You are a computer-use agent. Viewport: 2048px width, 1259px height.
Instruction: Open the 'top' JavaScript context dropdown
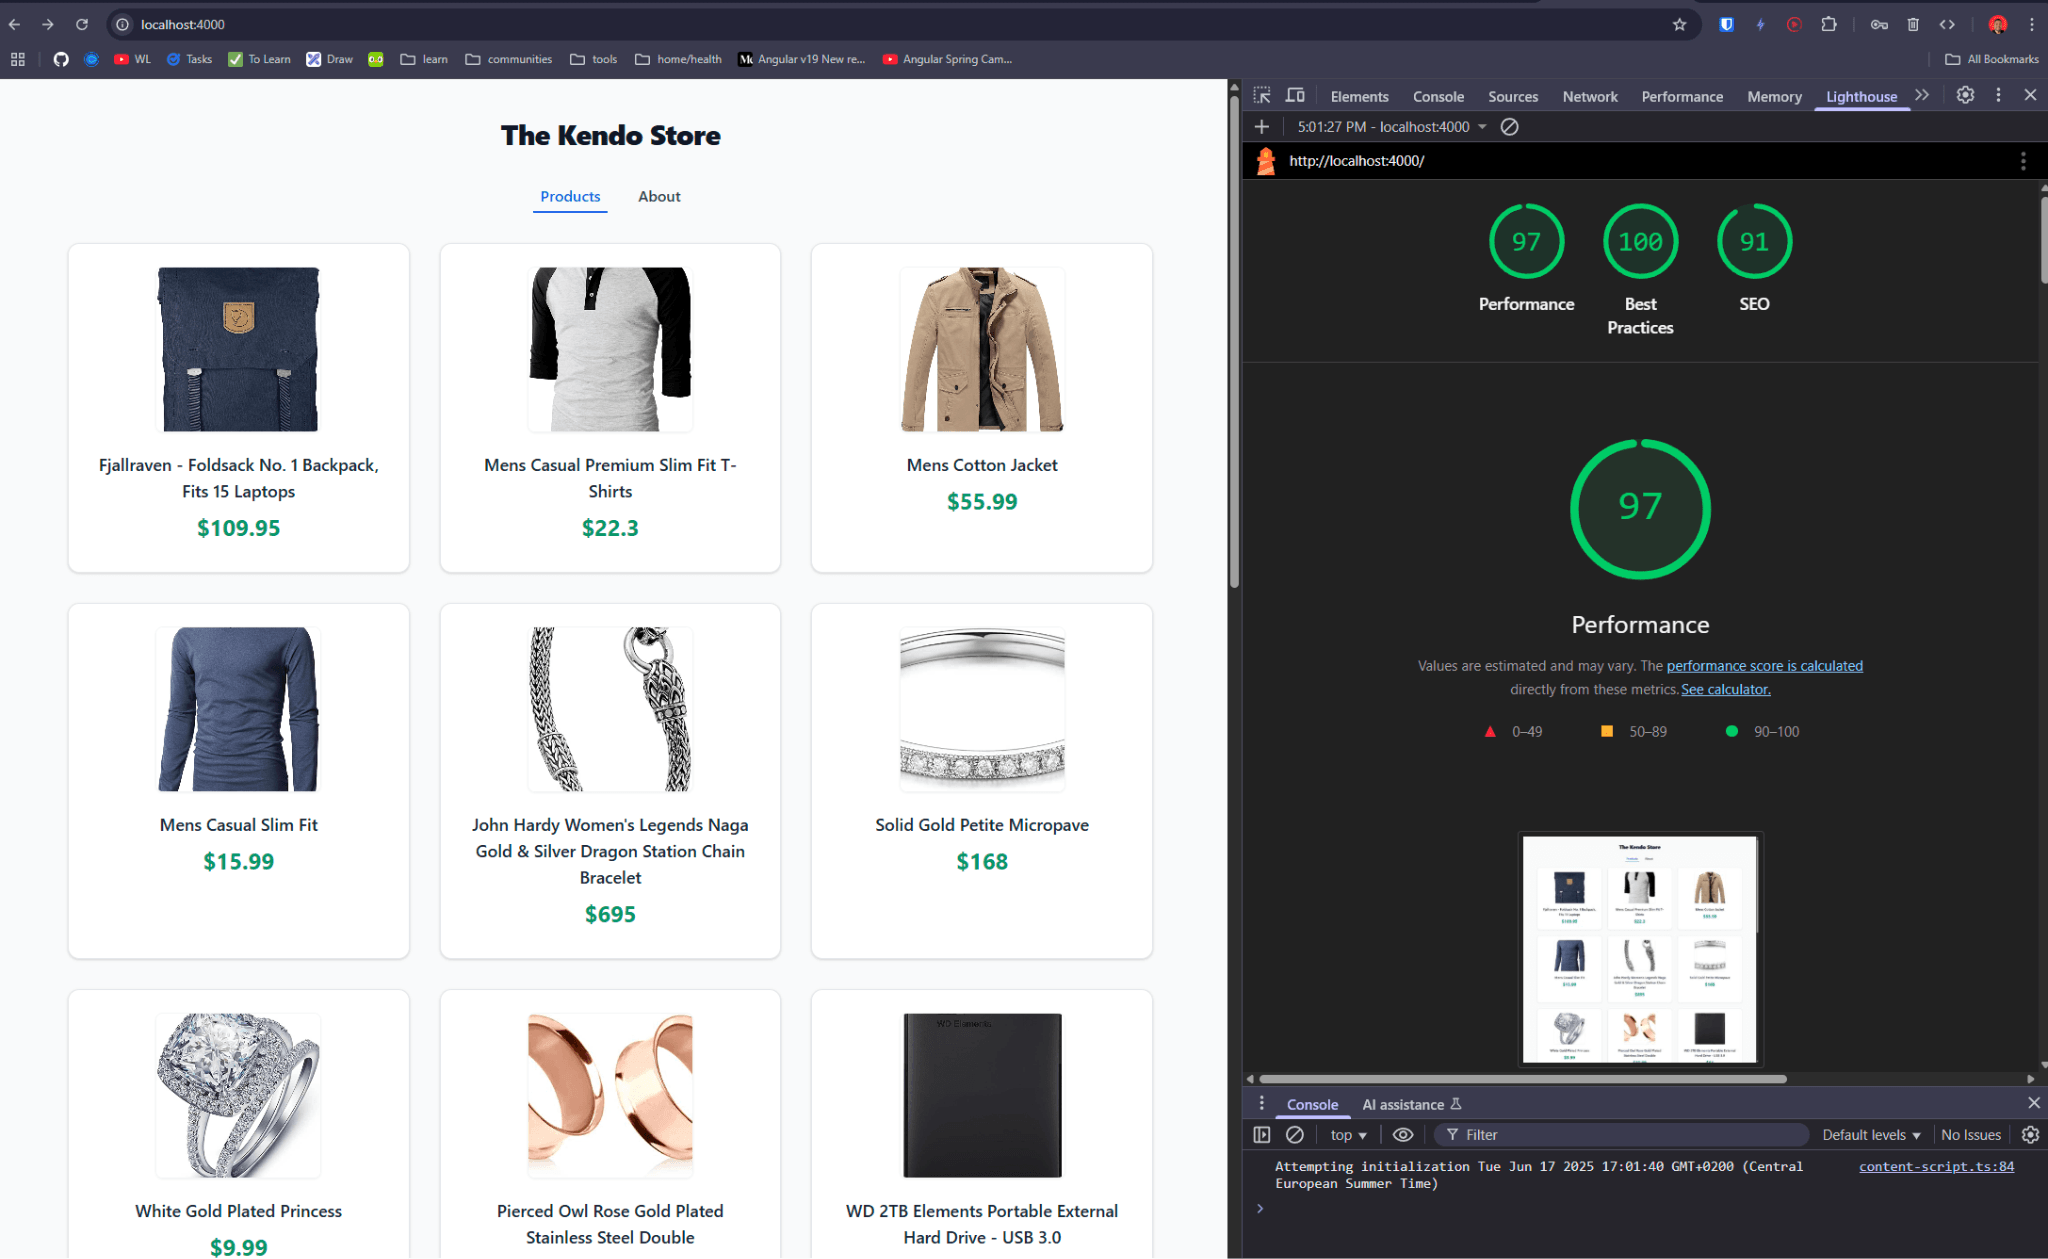point(1348,1135)
